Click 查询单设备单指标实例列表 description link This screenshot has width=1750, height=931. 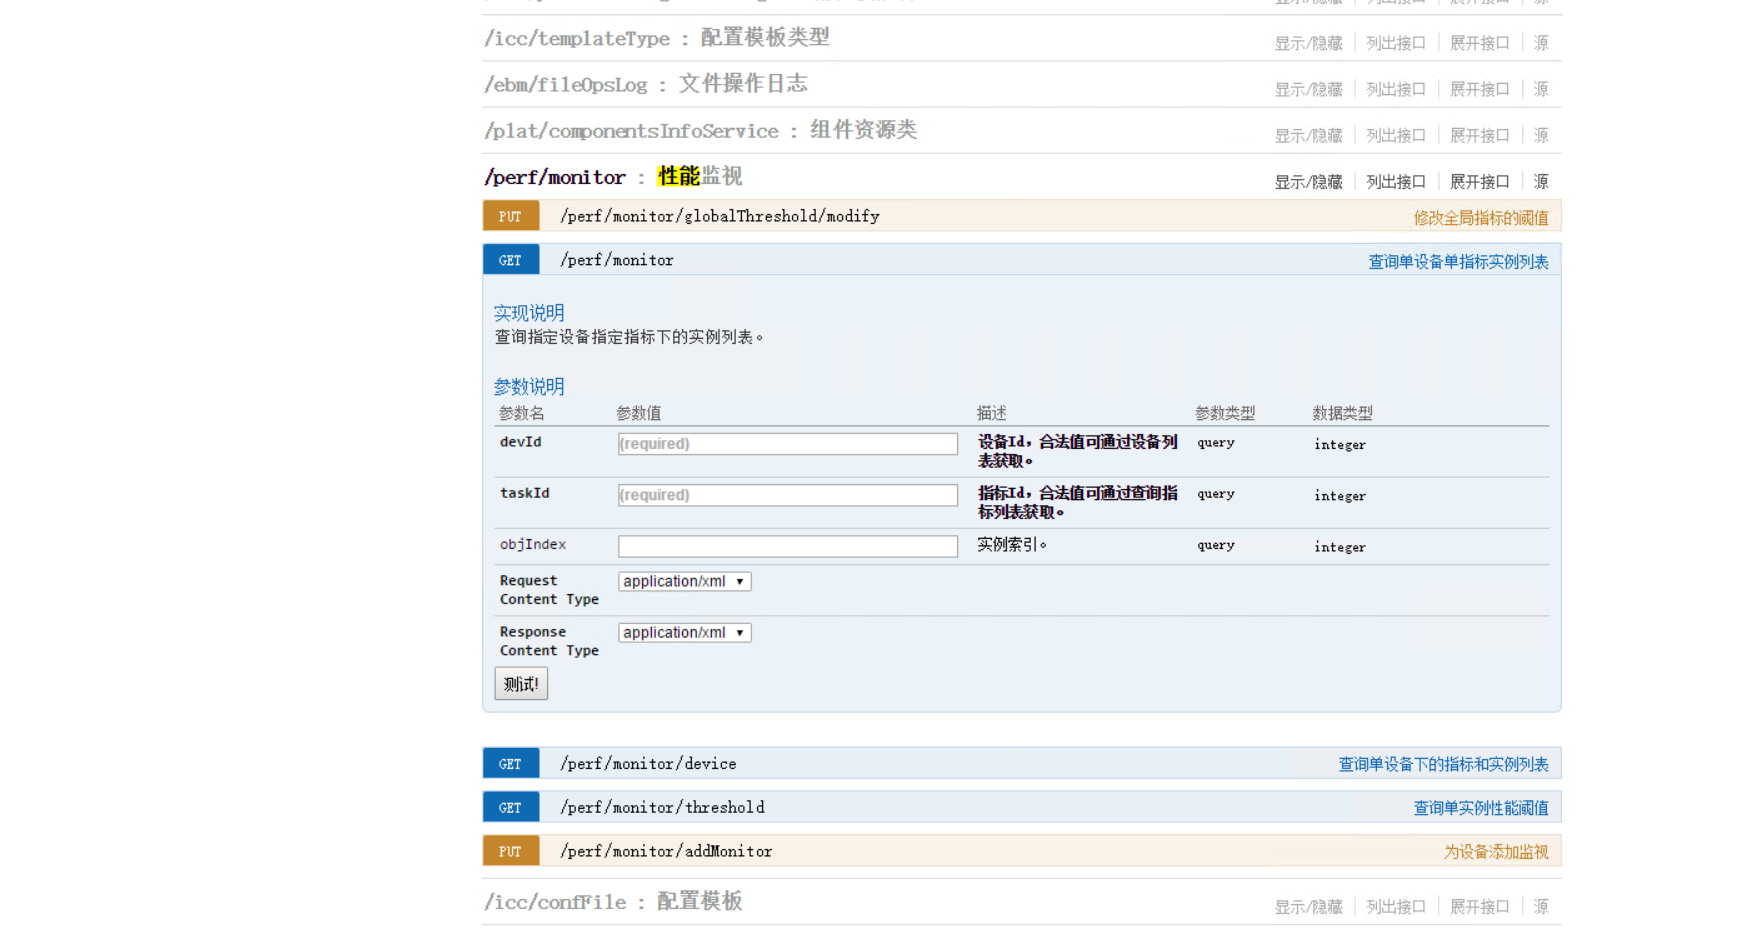pyautogui.click(x=1458, y=262)
